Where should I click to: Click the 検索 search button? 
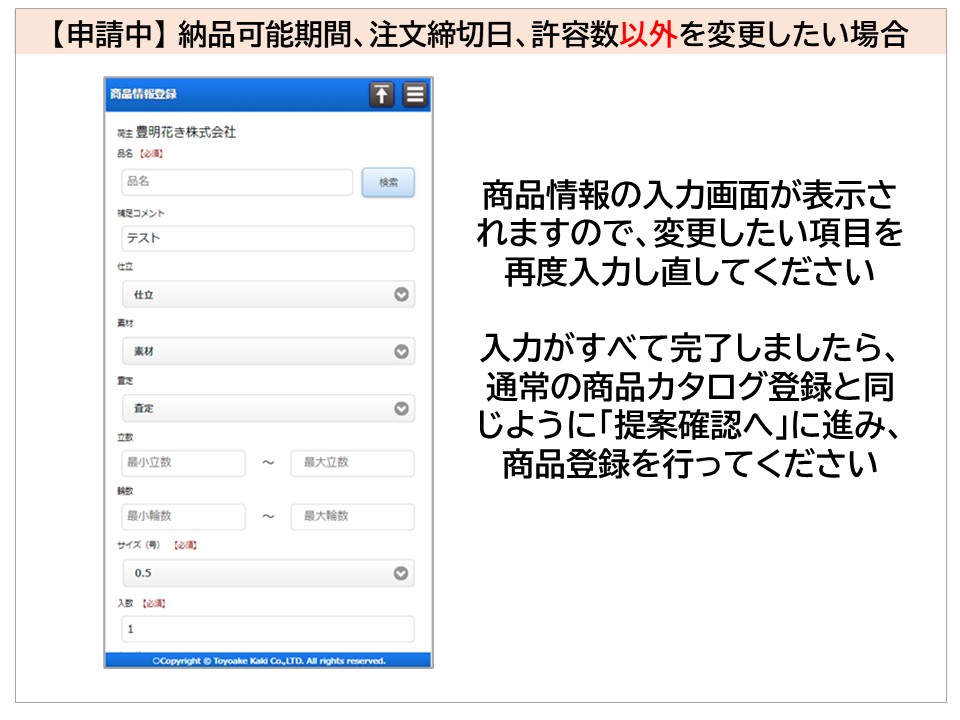[x=388, y=182]
